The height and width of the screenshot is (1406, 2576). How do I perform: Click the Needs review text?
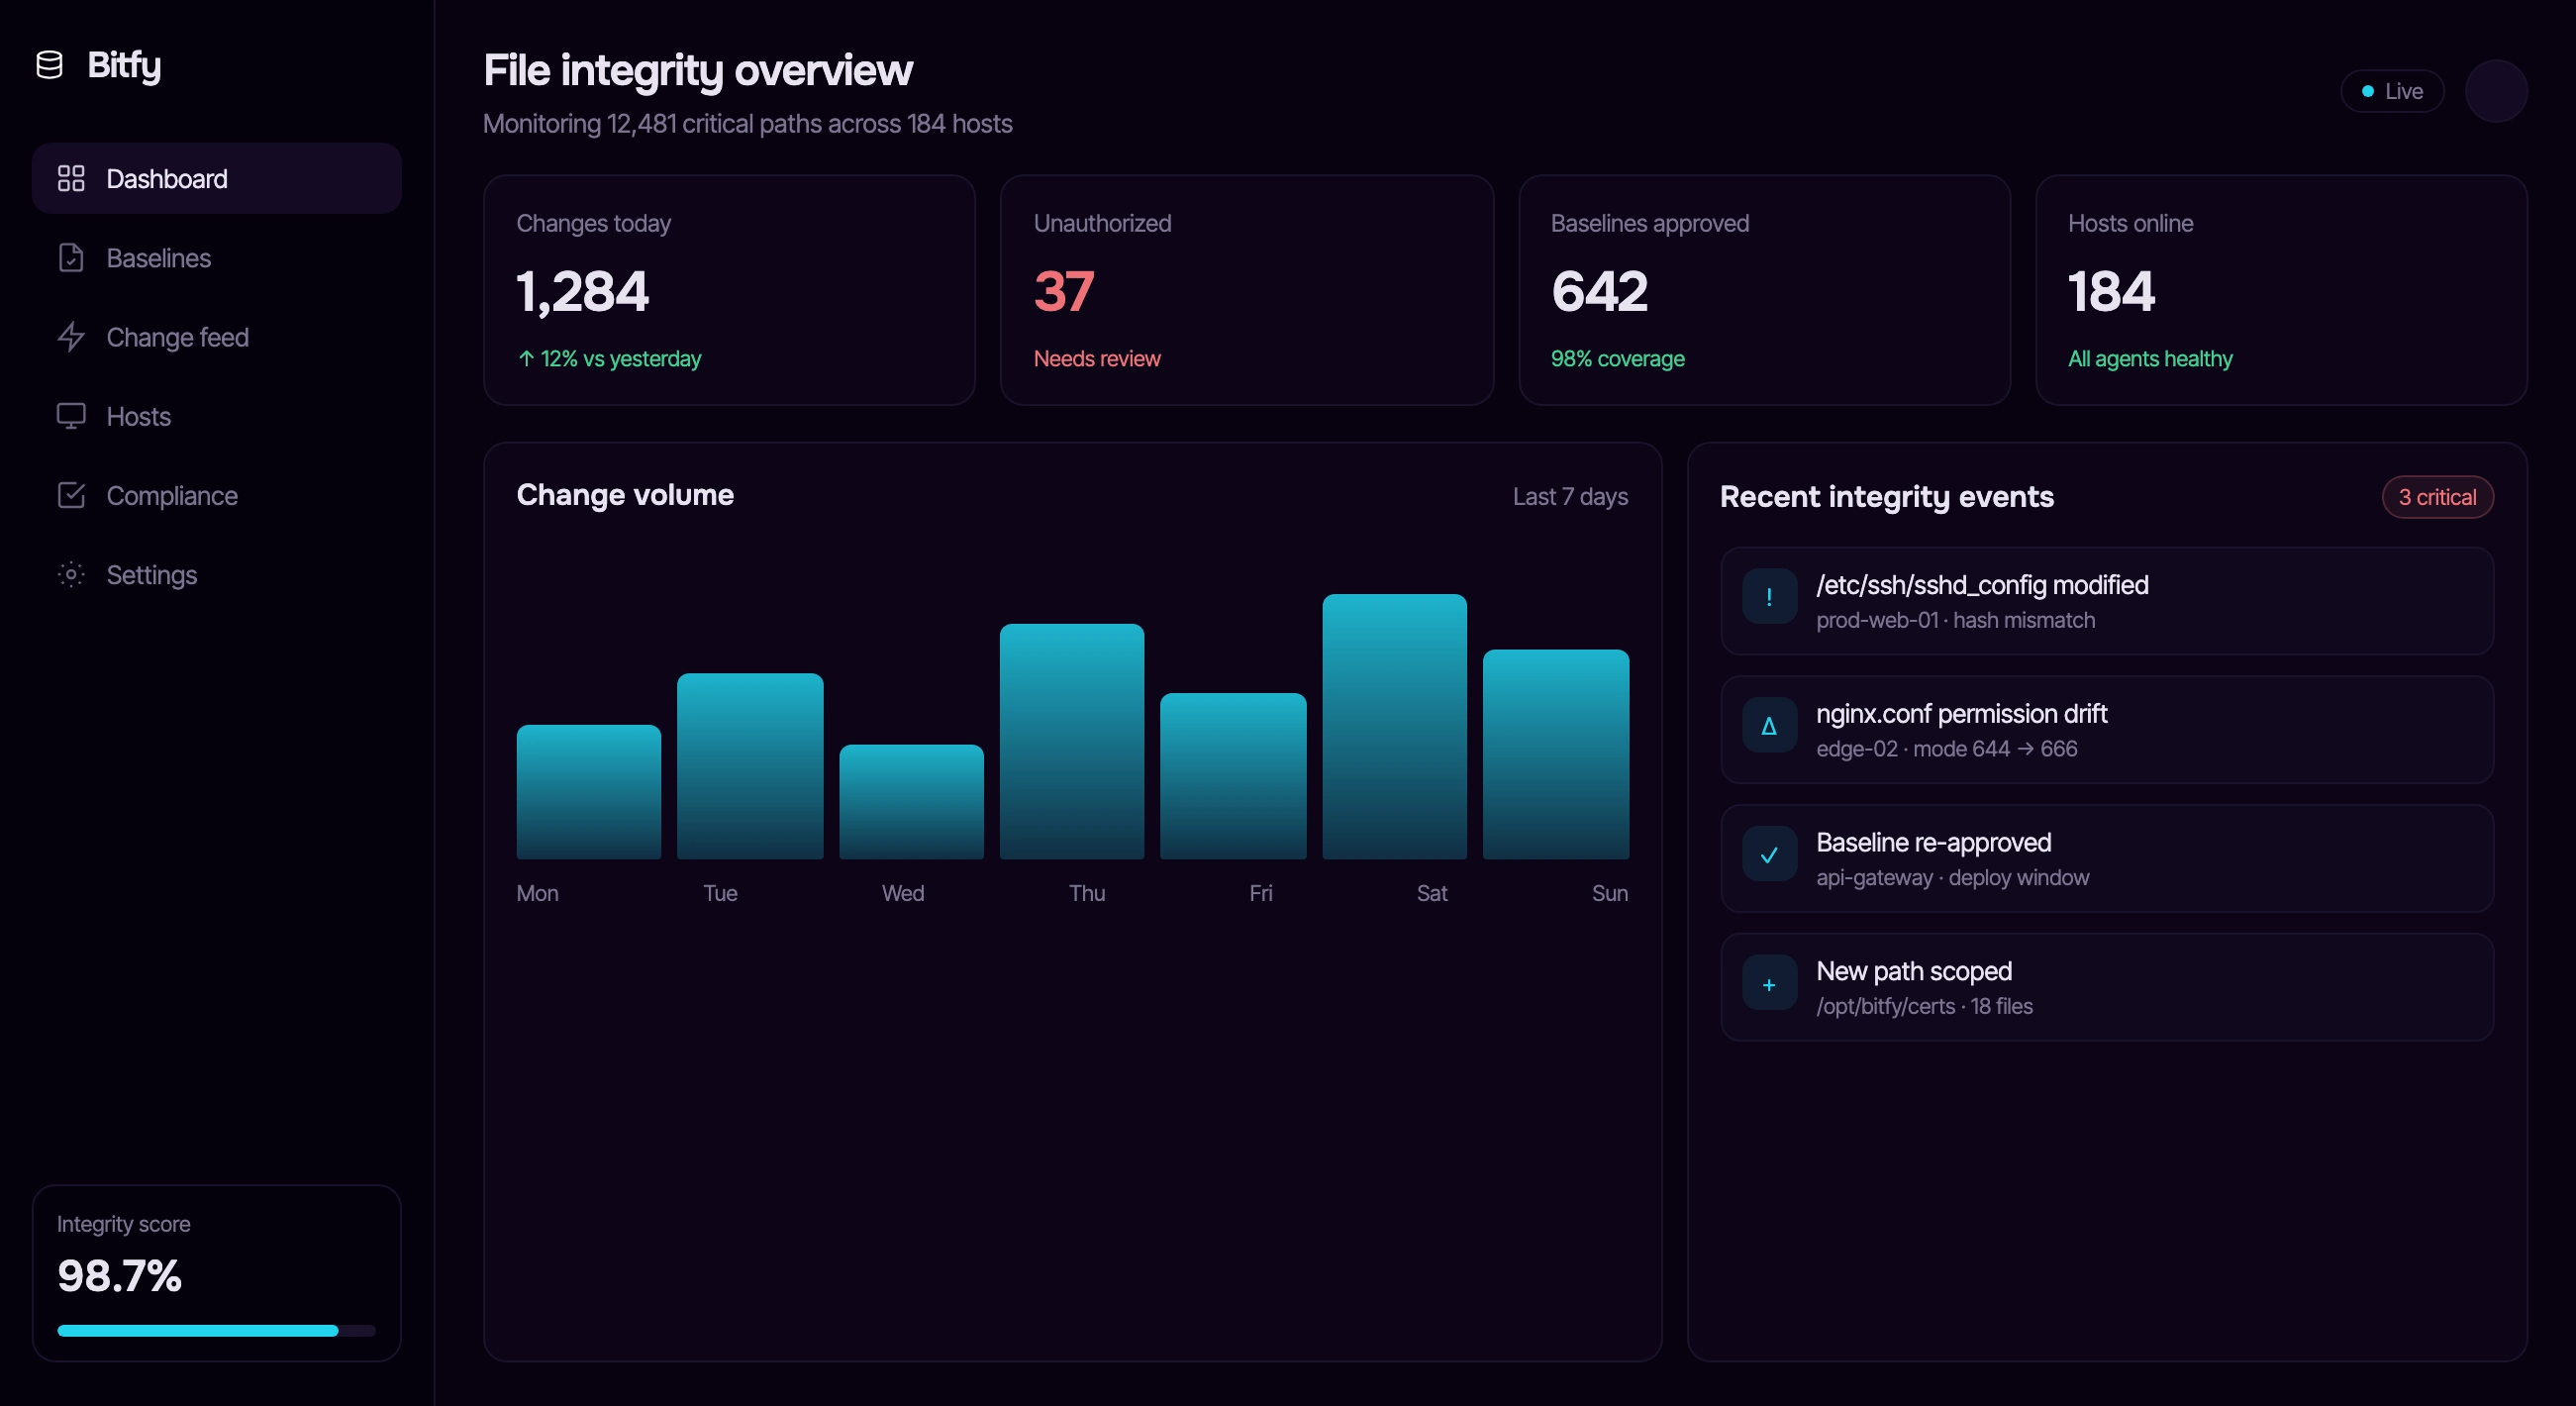coord(1097,358)
